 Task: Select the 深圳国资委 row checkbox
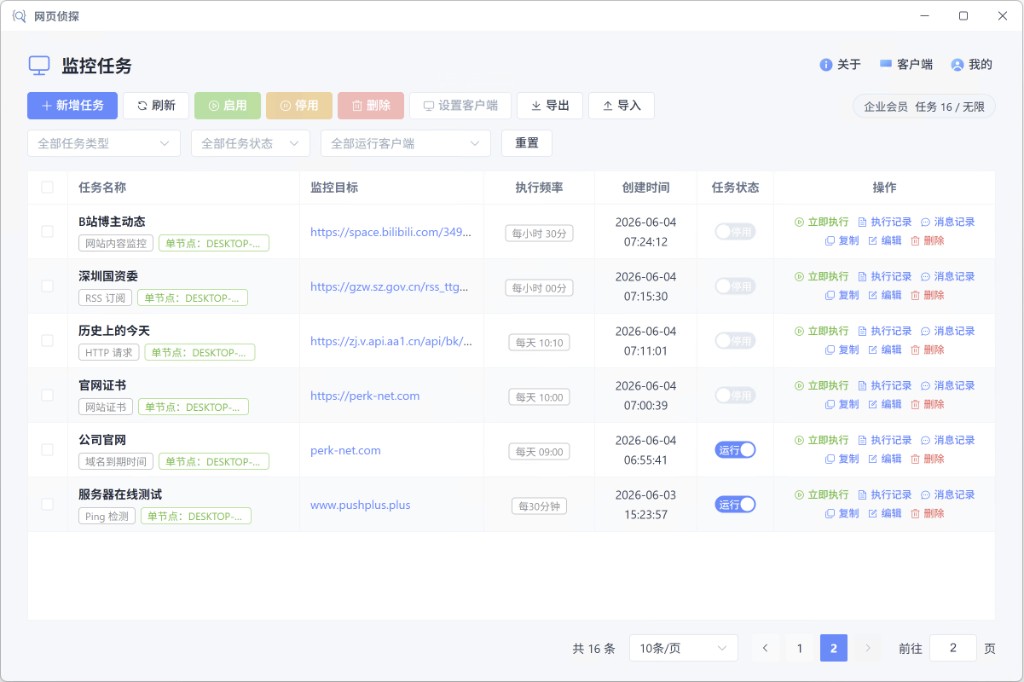[47, 286]
